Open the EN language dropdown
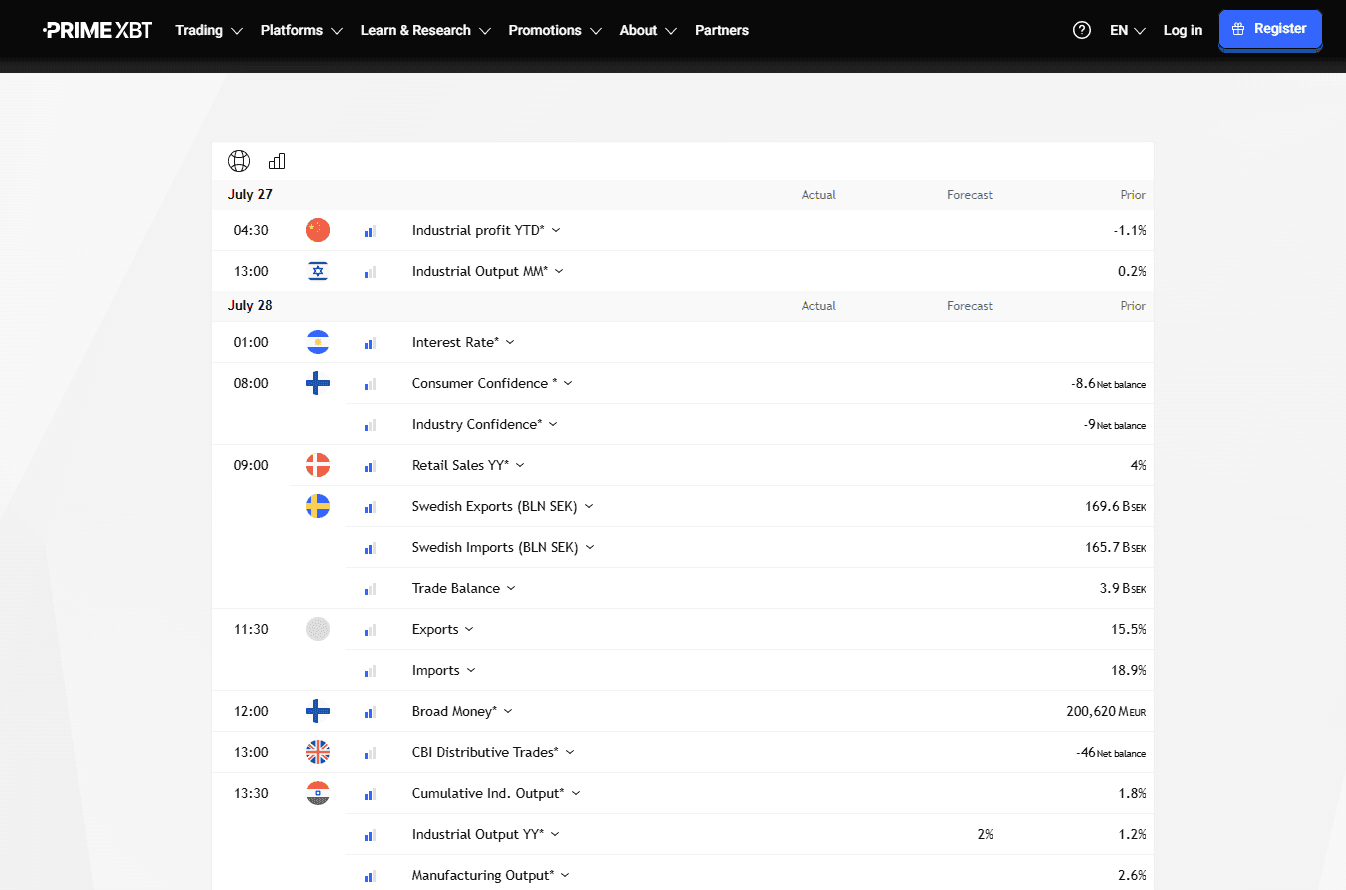Screen dimensions: 1346x890 tap(1128, 30)
